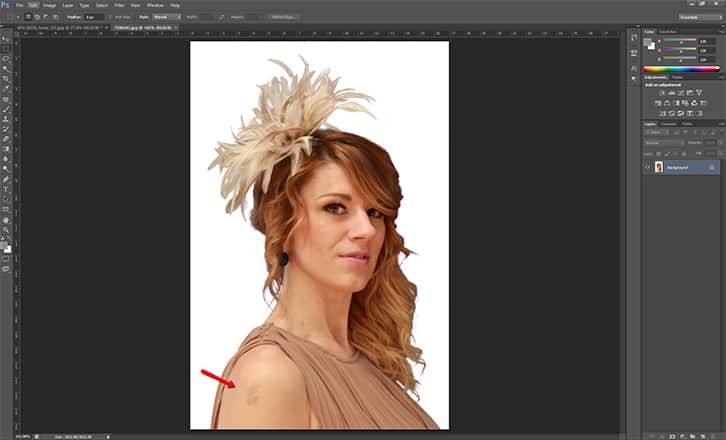Viewport: 726px width, 440px height.
Task: Switch to the Paths tab
Action: click(x=688, y=124)
